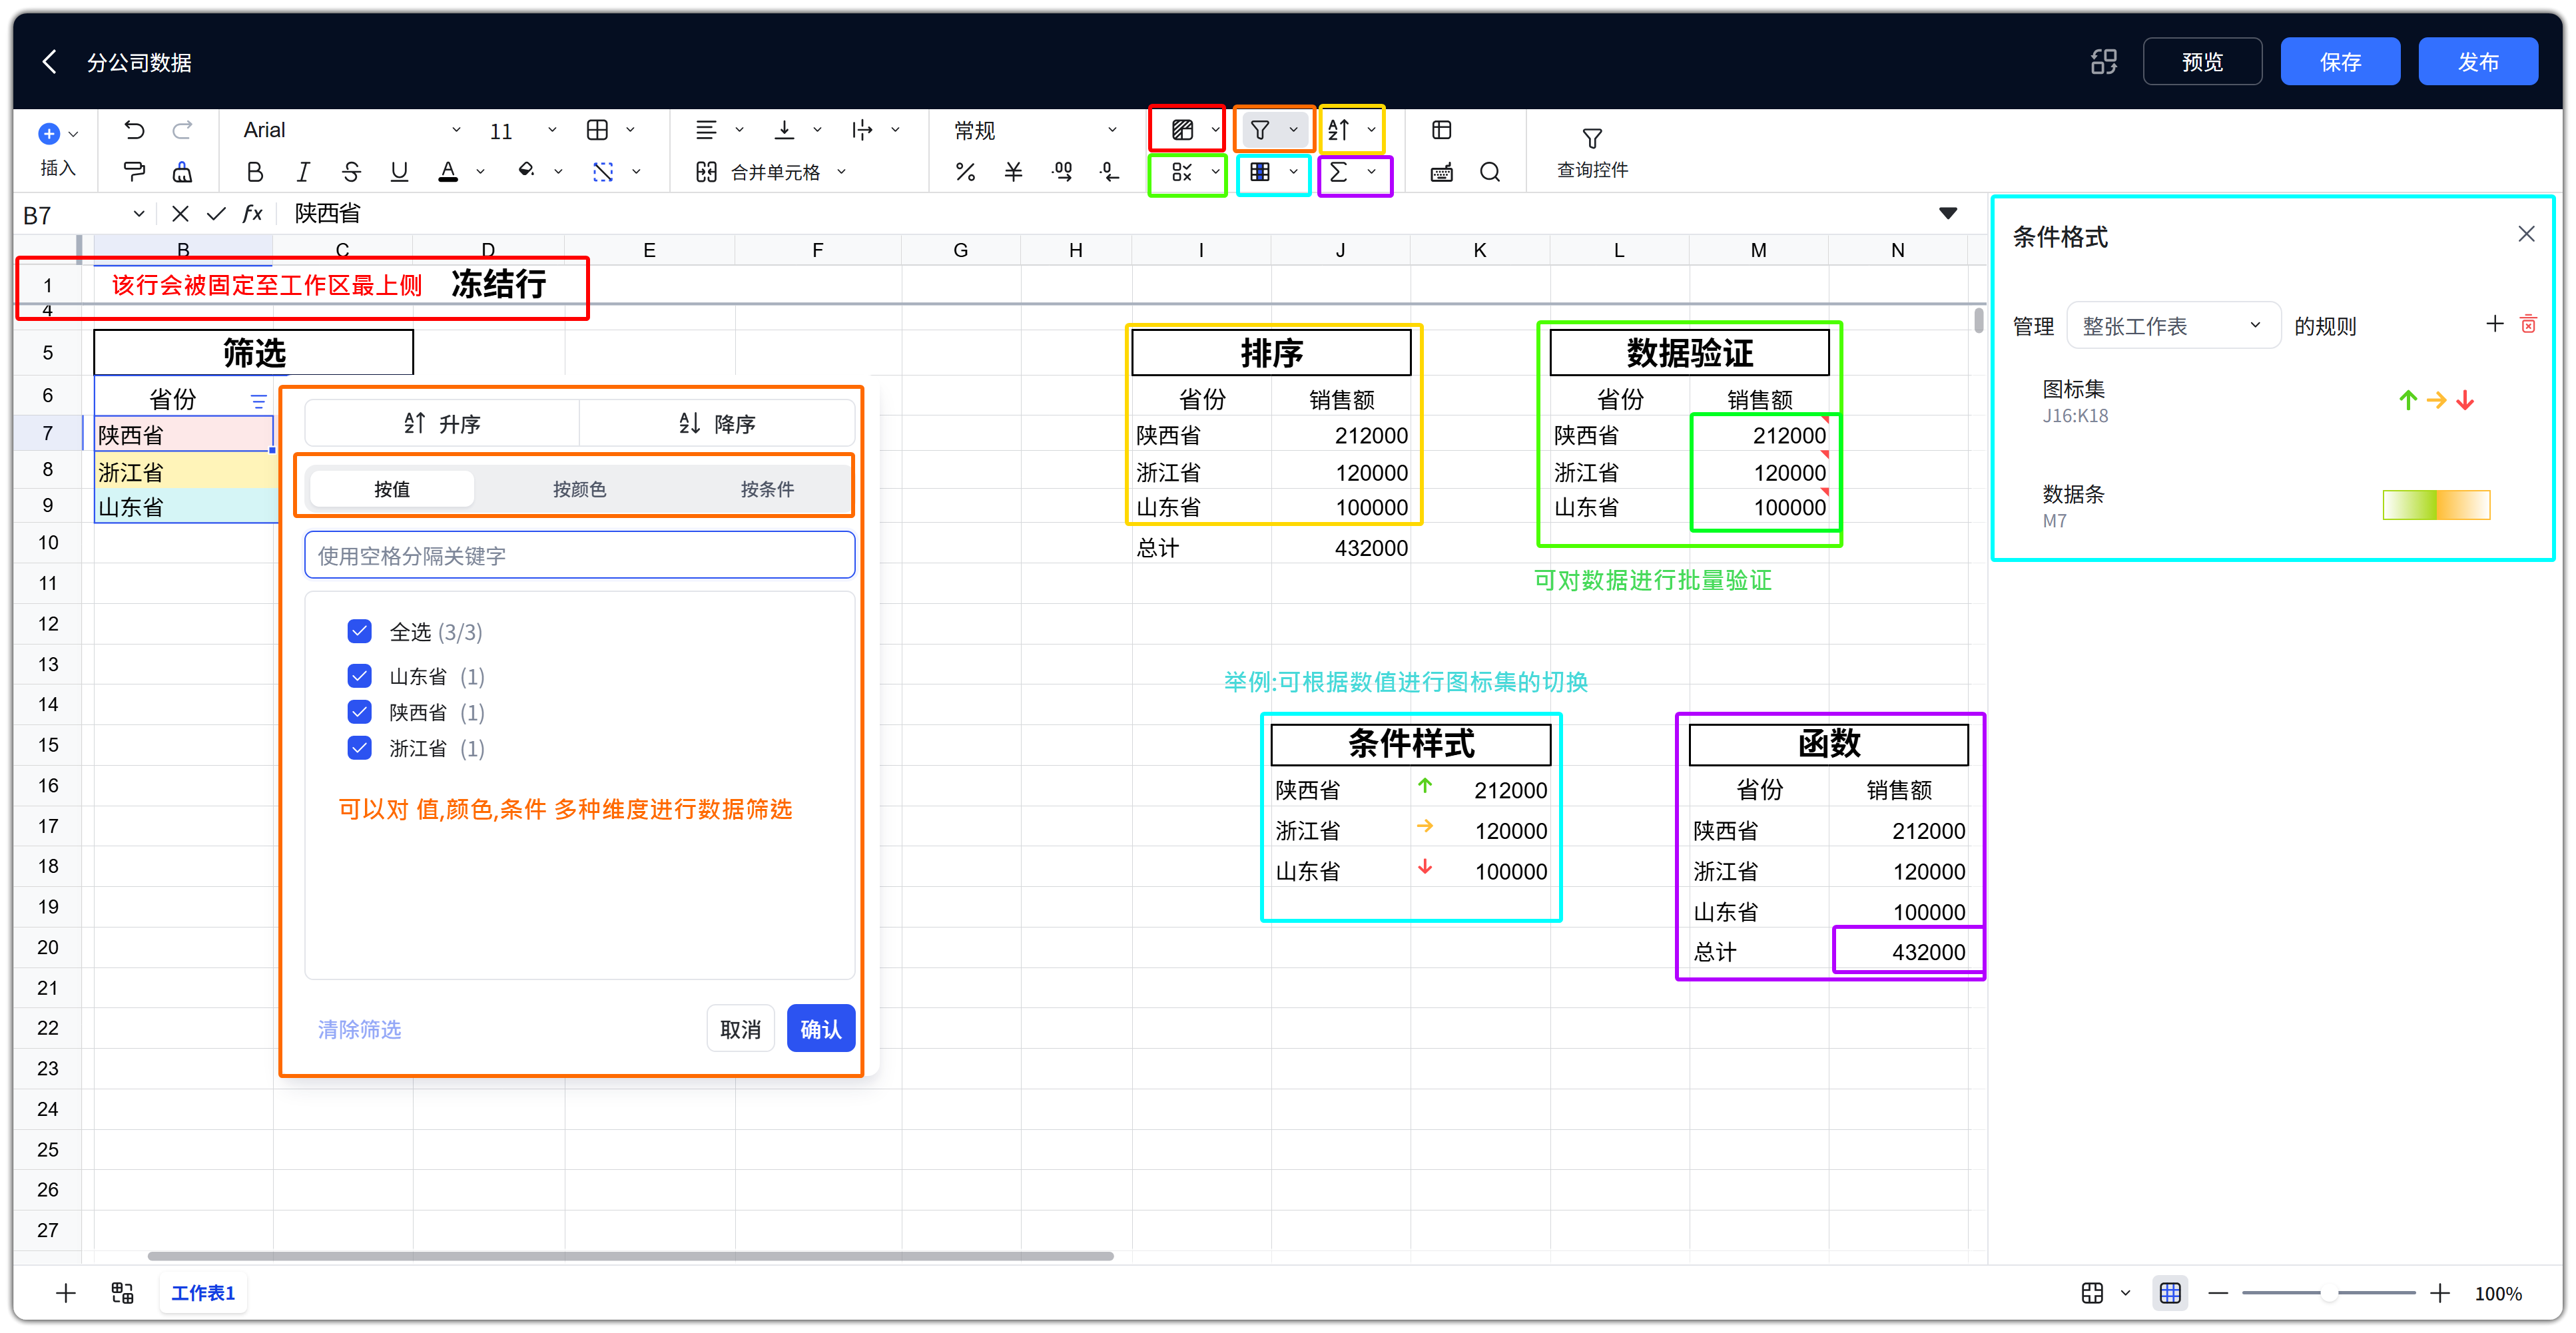Expand the 整张工作表 rule scope dropdown

(x=2173, y=325)
